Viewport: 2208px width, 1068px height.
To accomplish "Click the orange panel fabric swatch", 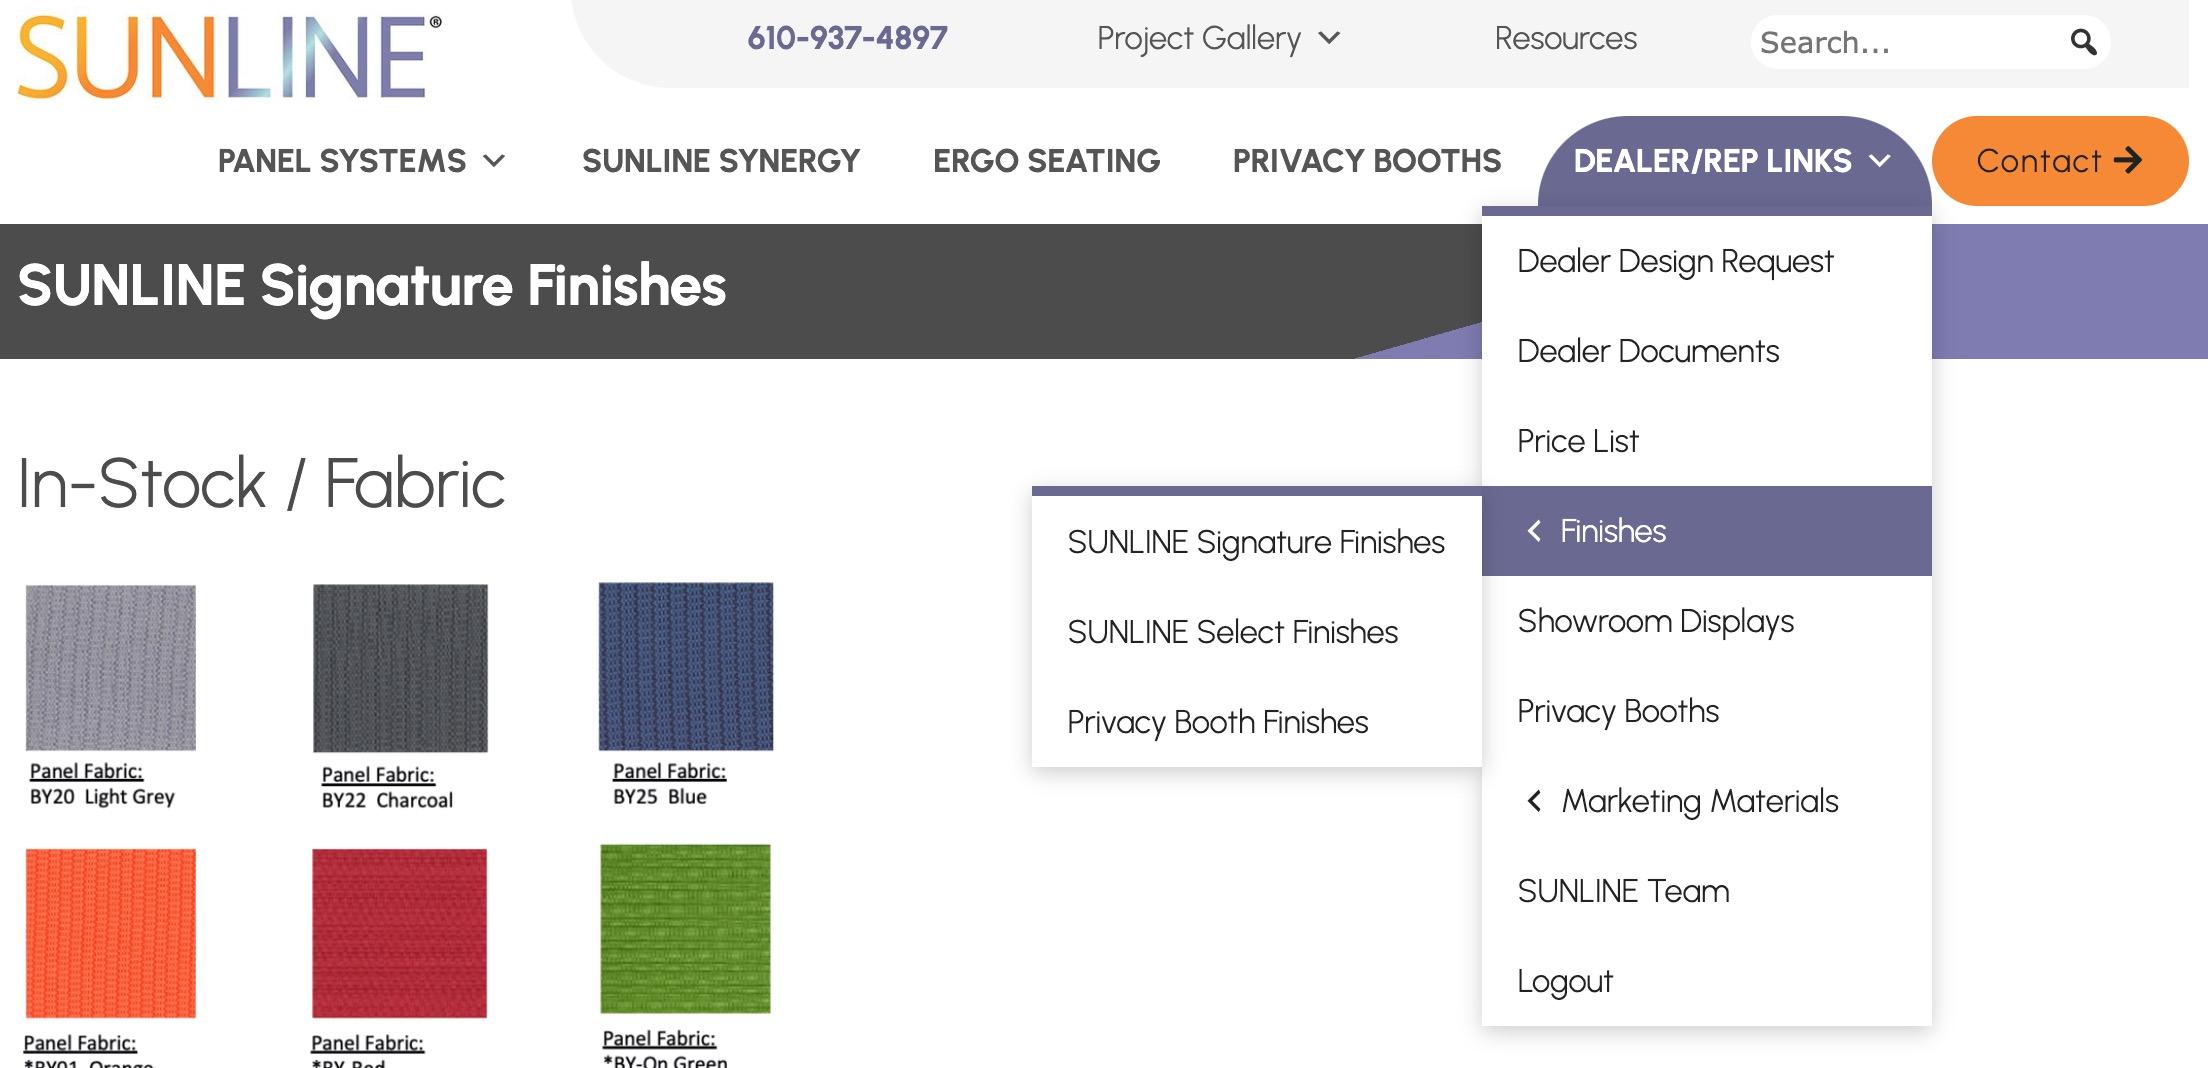I will tap(111, 932).
